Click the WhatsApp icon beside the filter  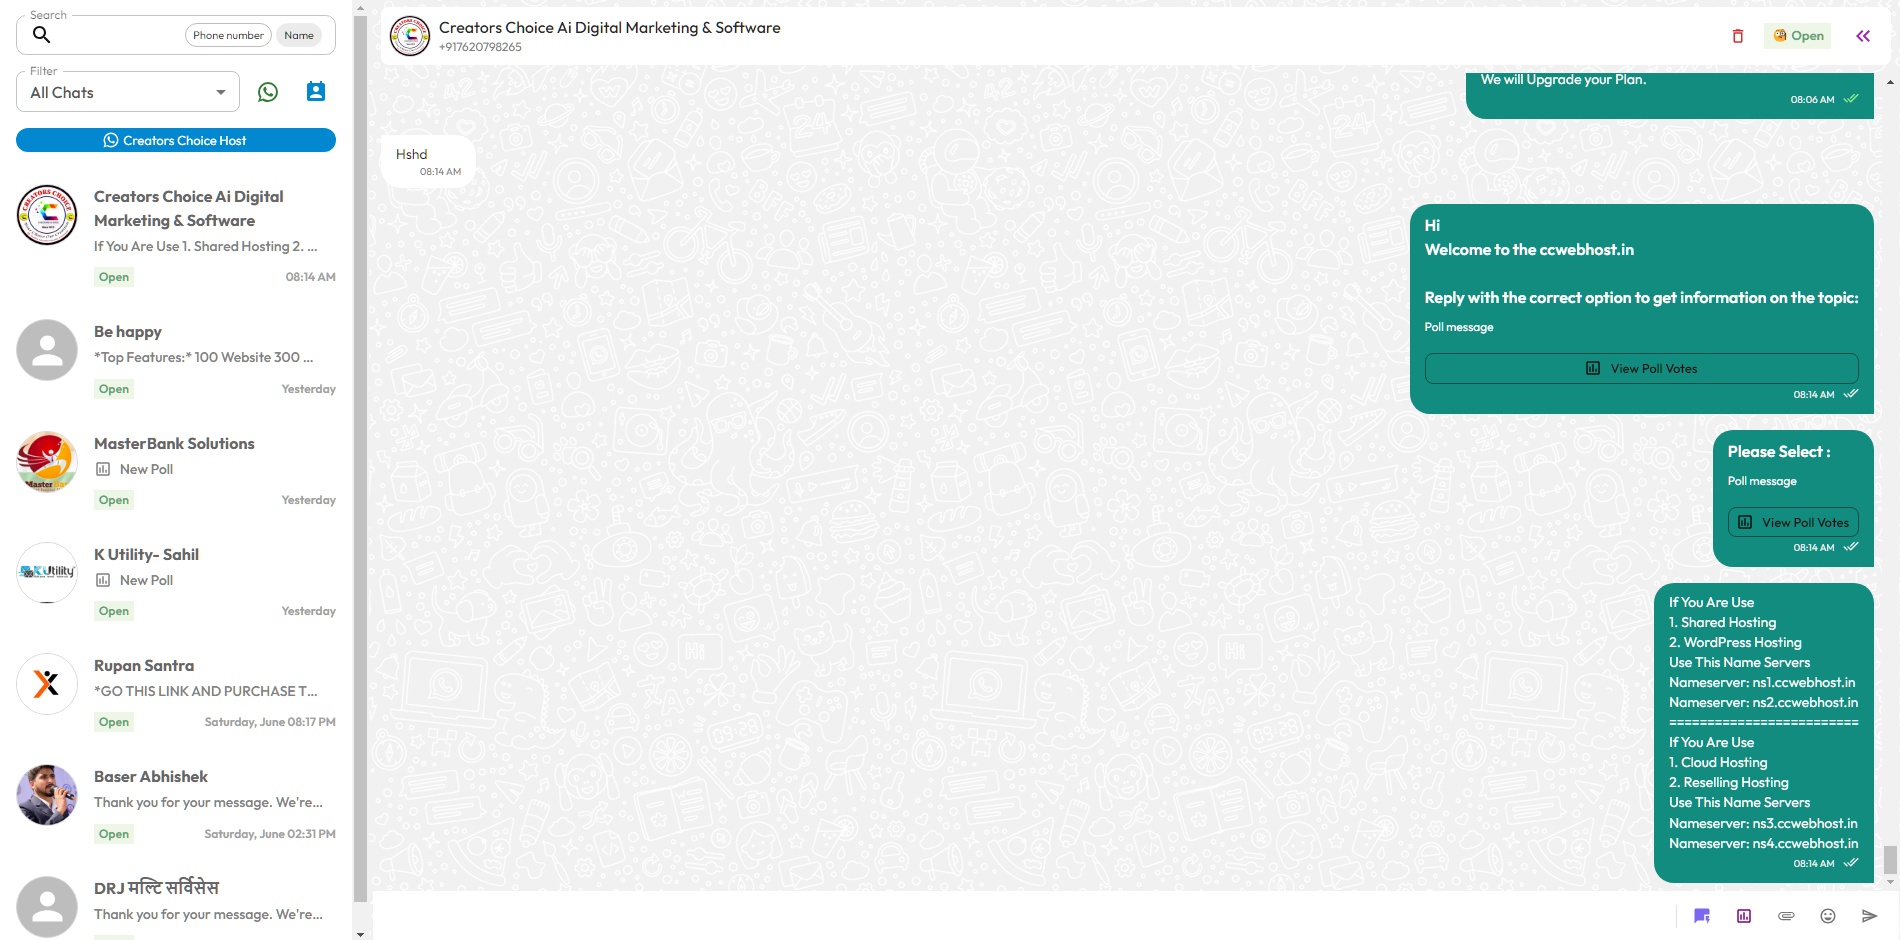coord(268,92)
